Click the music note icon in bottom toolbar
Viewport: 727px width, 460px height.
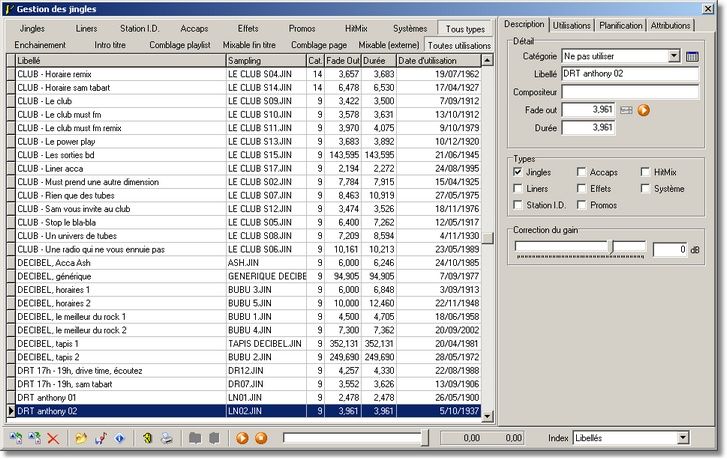coord(101,438)
